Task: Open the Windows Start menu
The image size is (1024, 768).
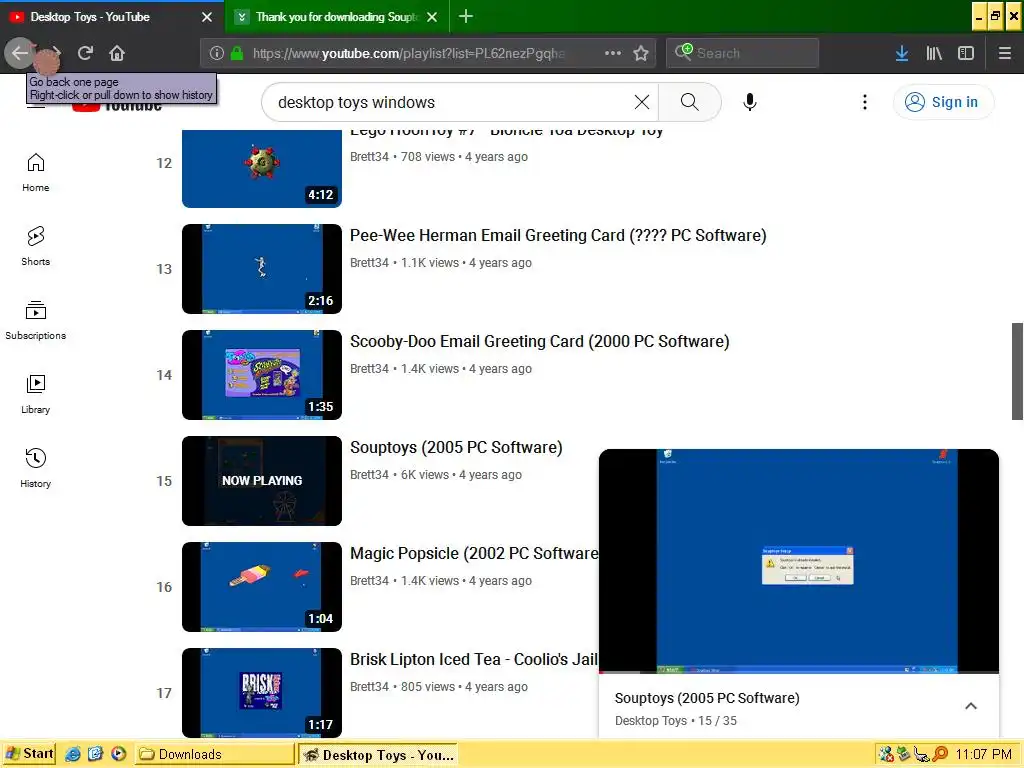Action: pyautogui.click(x=29, y=754)
